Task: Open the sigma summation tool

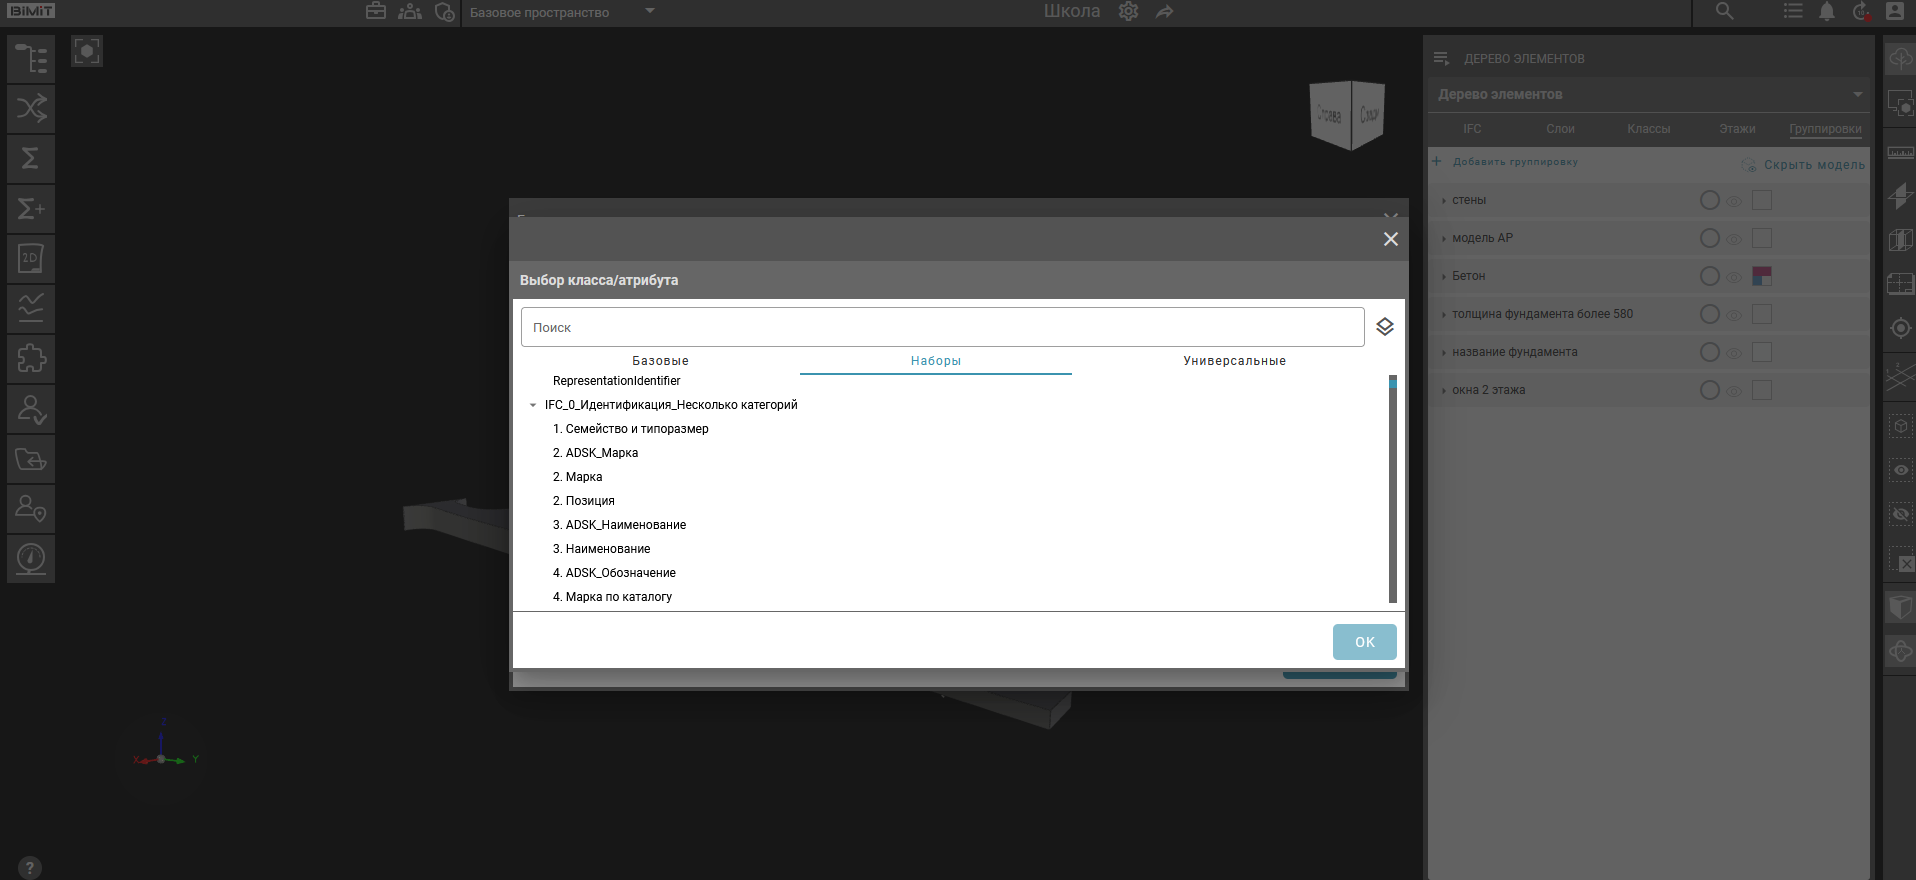Action: (x=31, y=159)
